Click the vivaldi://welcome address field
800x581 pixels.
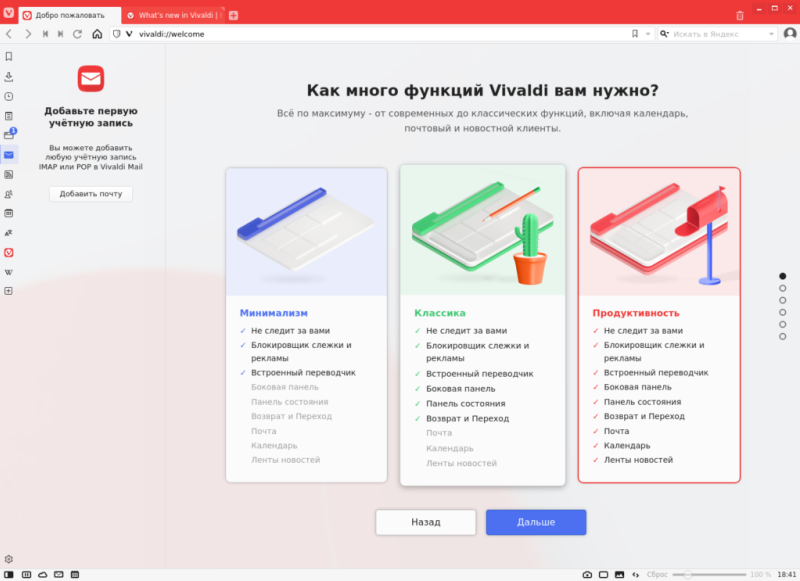383,34
